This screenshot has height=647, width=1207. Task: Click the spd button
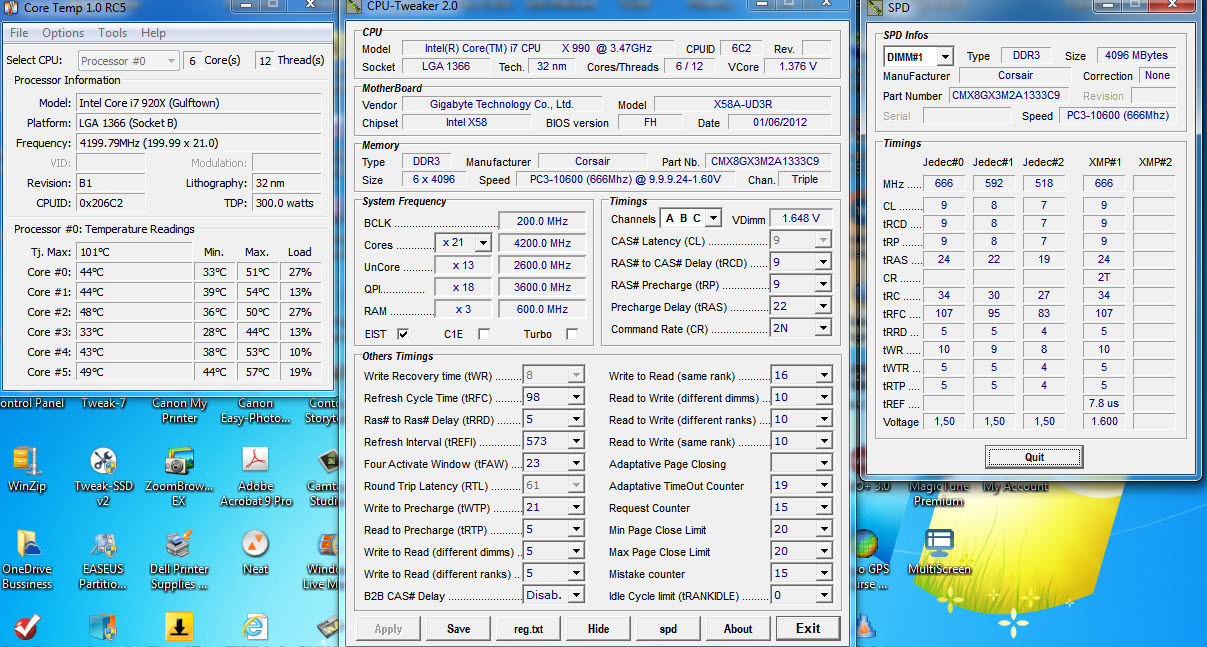coord(668,629)
